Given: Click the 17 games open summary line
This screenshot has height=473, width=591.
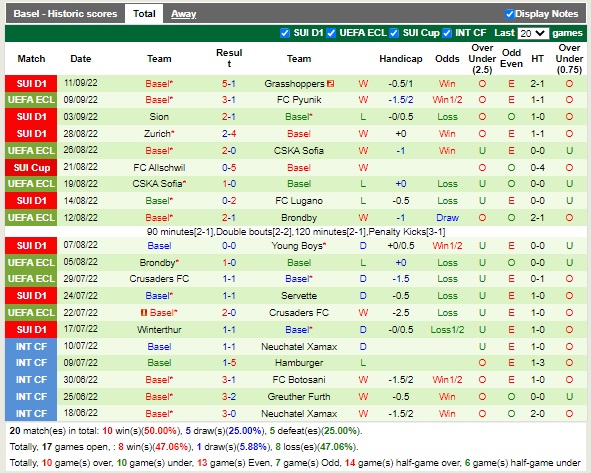Looking at the screenshot, I should pos(184,447).
